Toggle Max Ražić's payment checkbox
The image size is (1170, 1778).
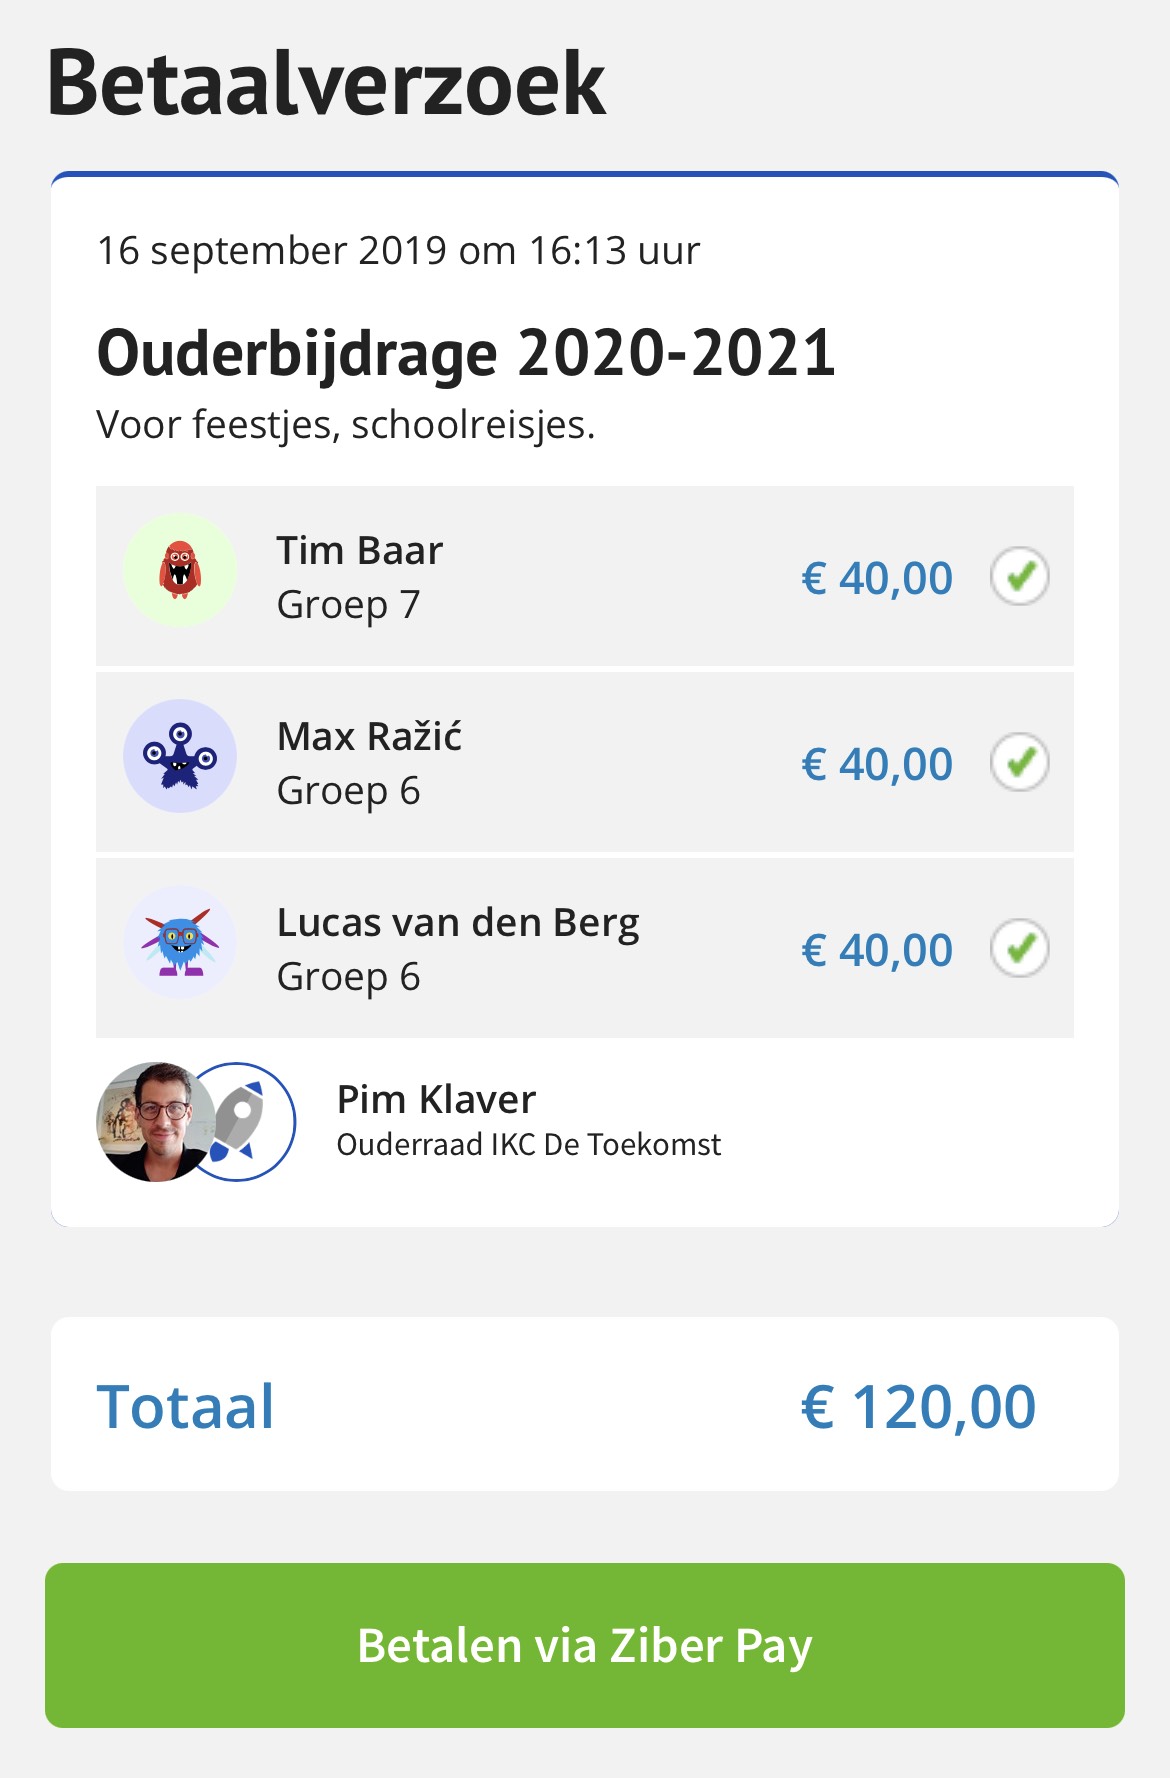click(1020, 763)
